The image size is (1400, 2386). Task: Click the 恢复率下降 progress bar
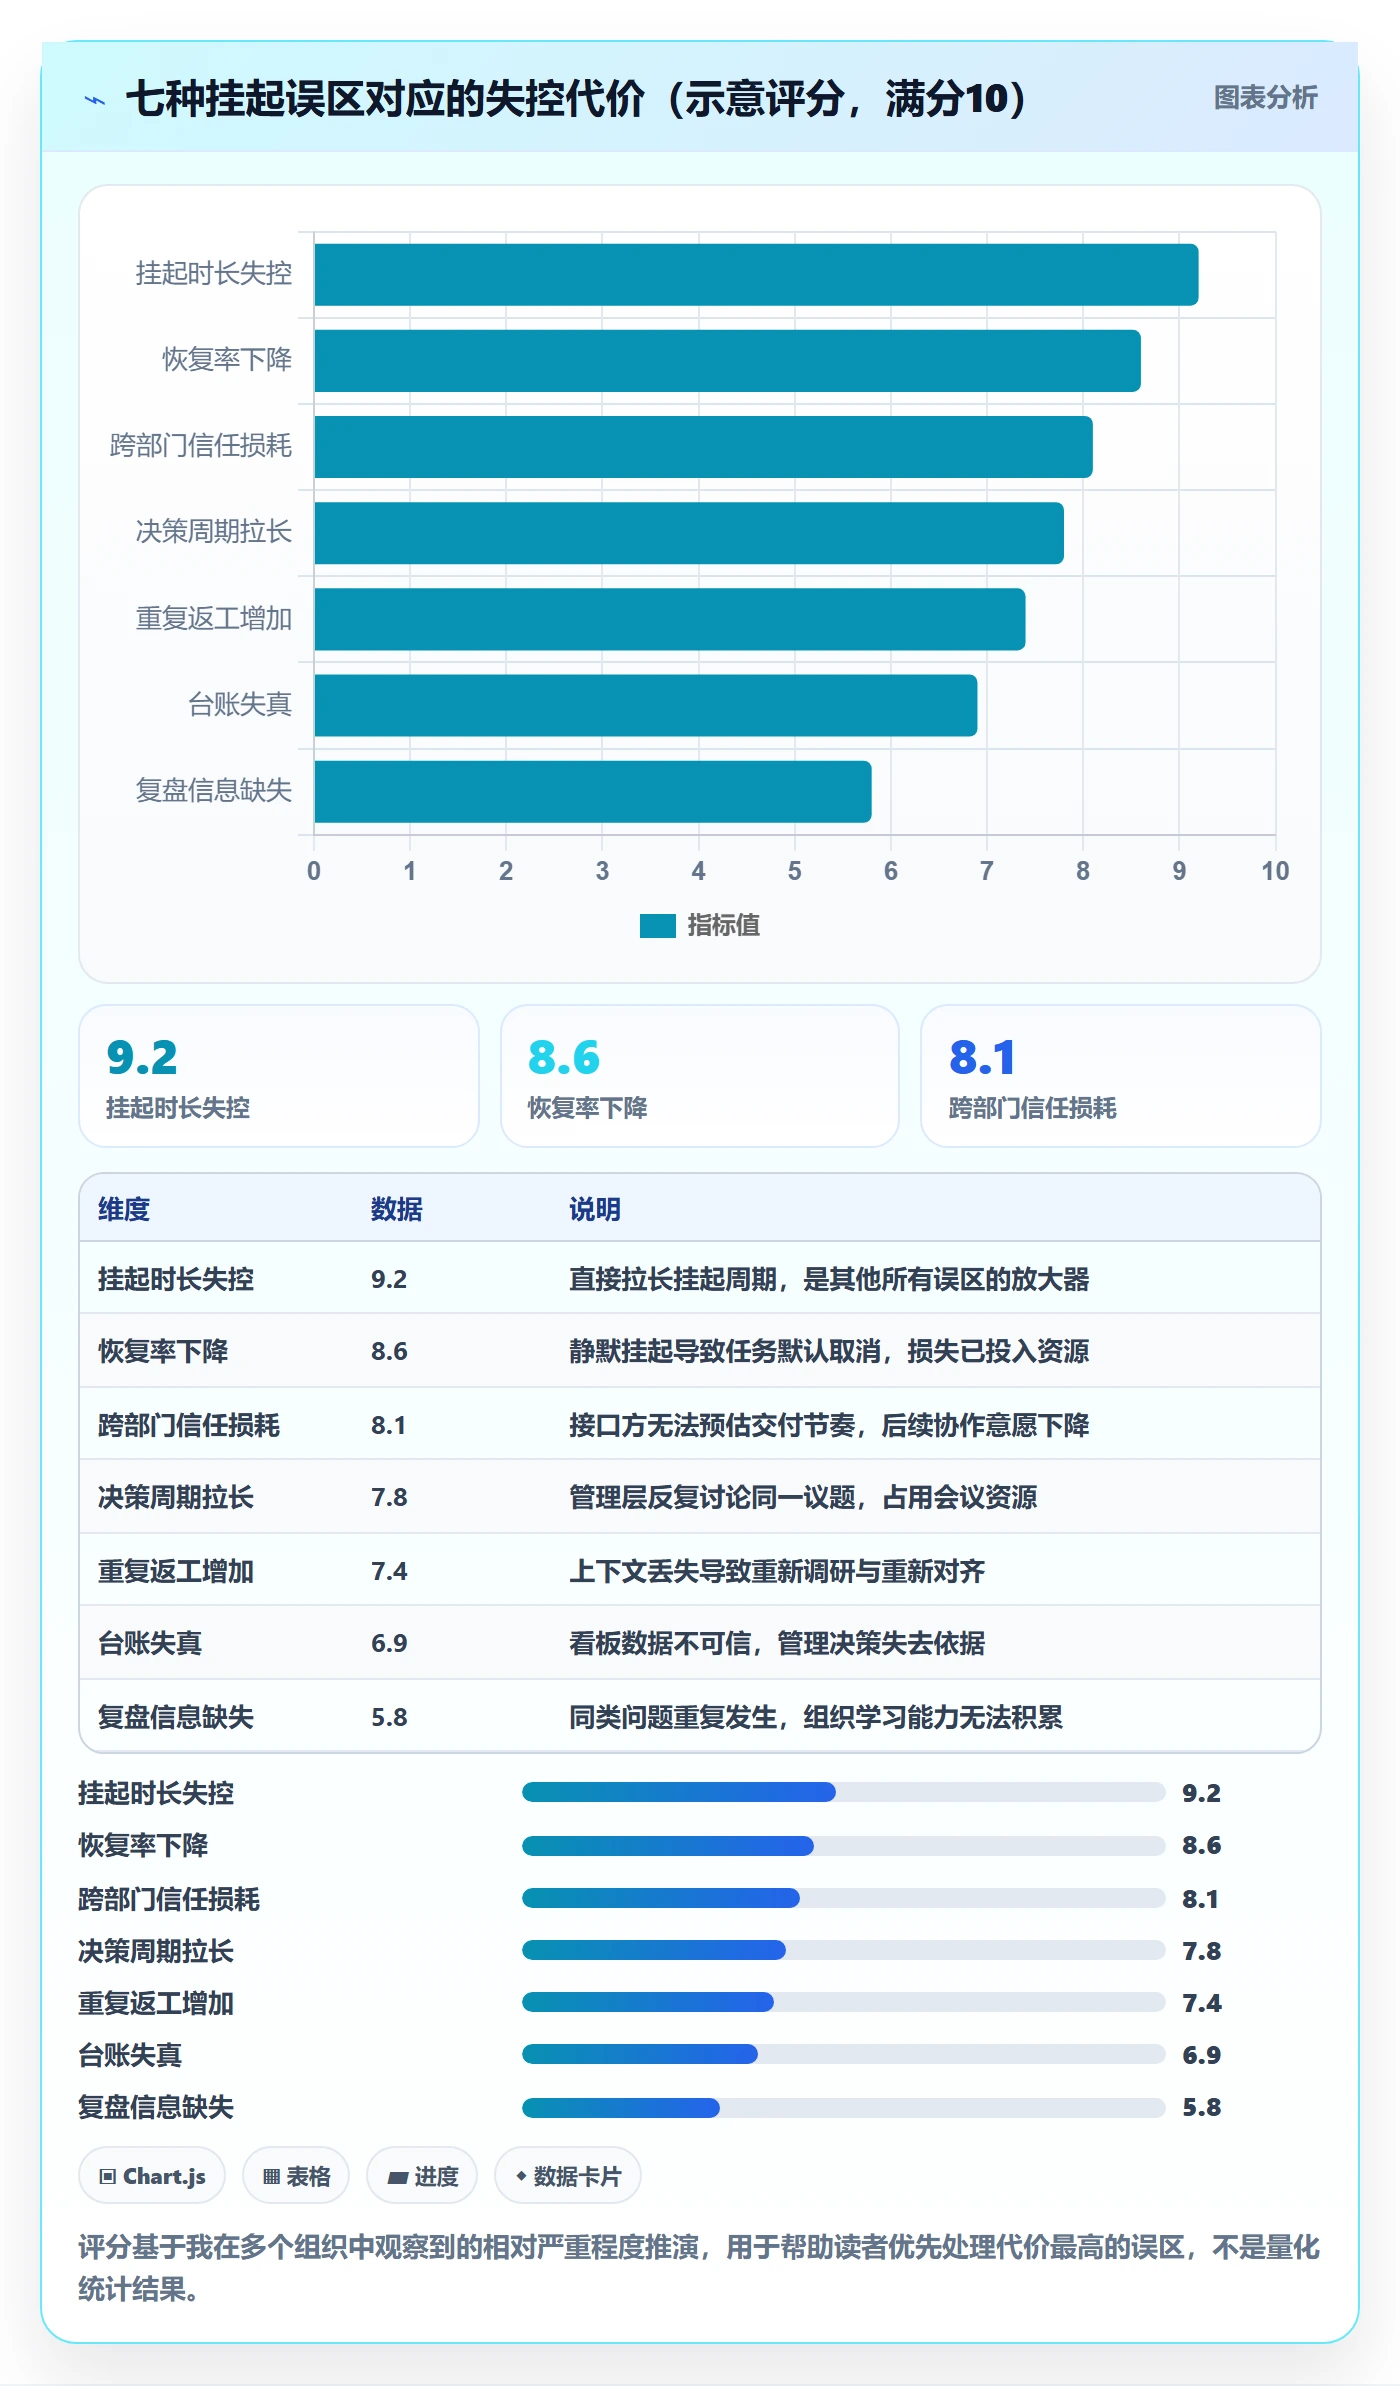coord(844,1845)
